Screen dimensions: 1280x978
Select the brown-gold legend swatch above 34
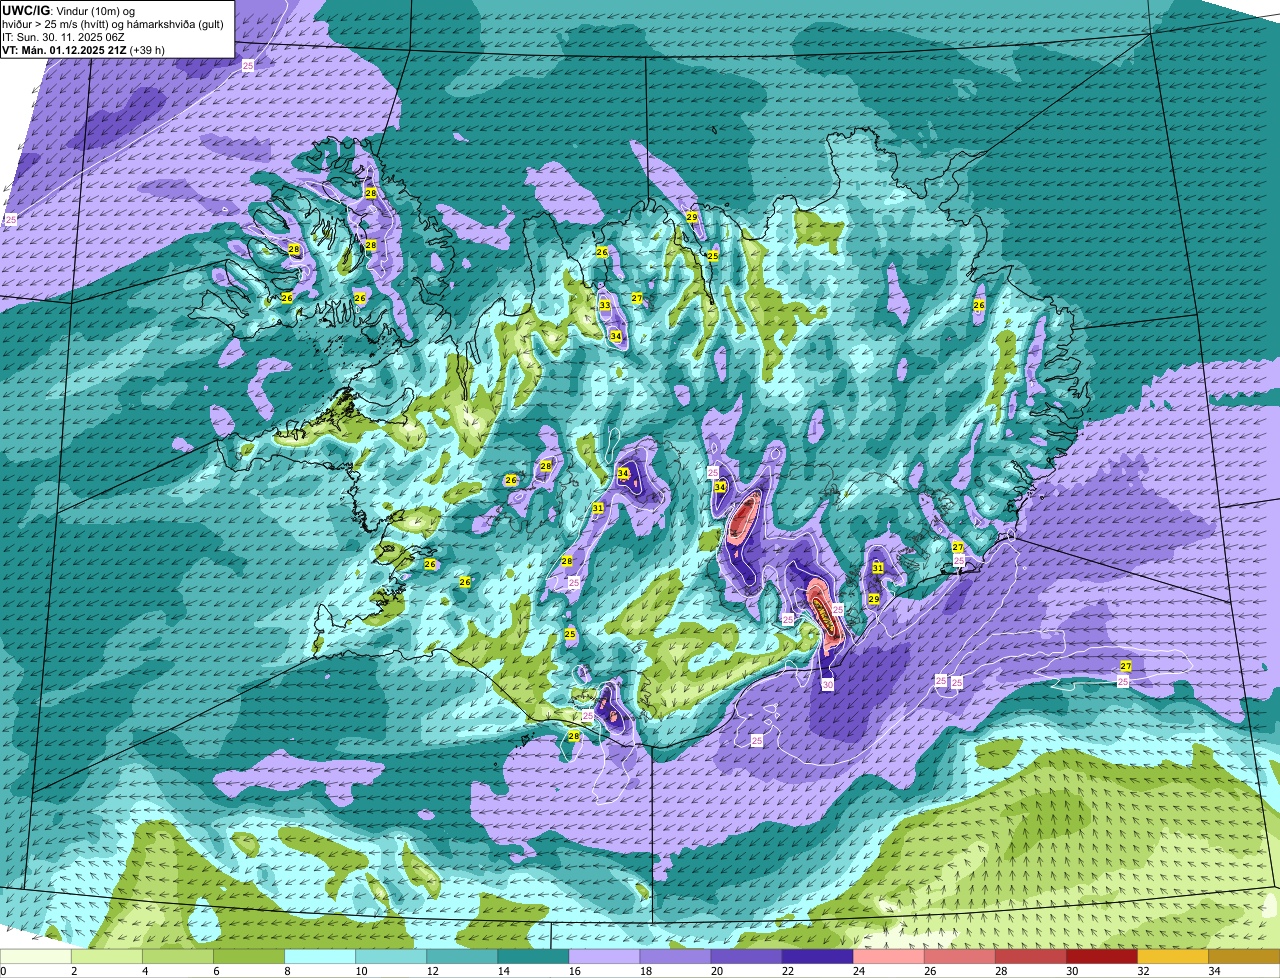(1244, 956)
